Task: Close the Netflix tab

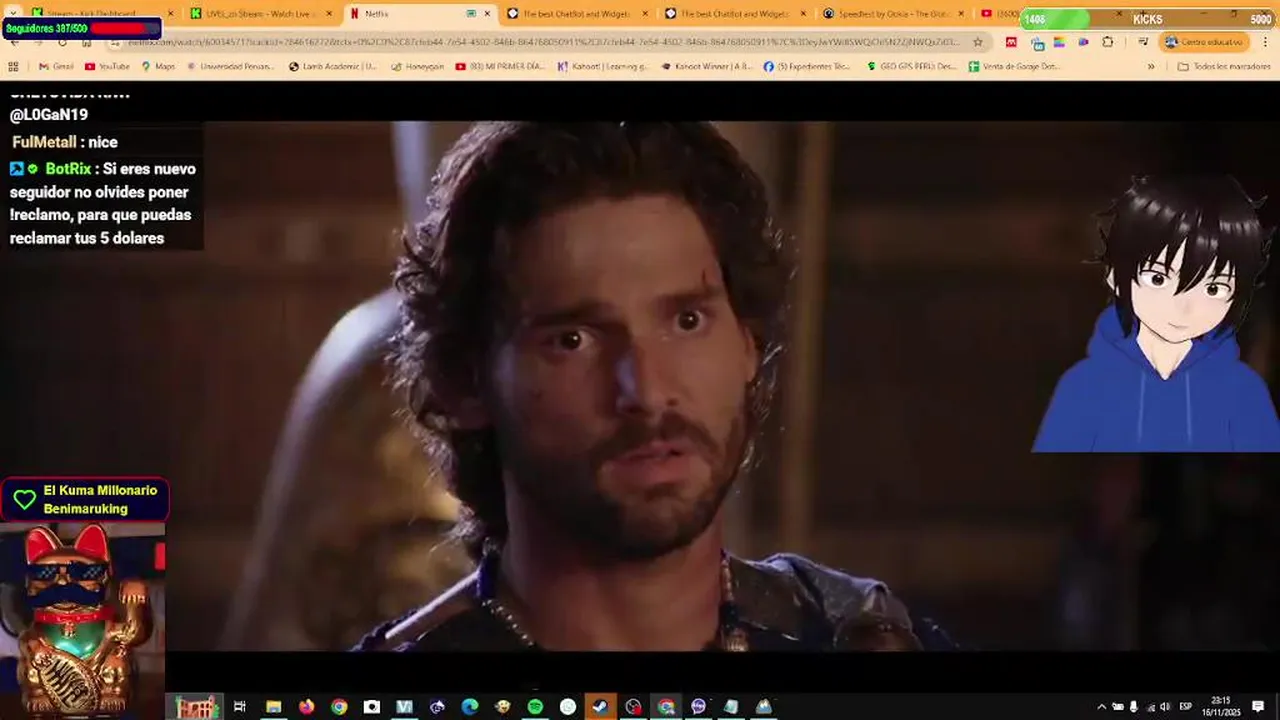Action: click(488, 14)
